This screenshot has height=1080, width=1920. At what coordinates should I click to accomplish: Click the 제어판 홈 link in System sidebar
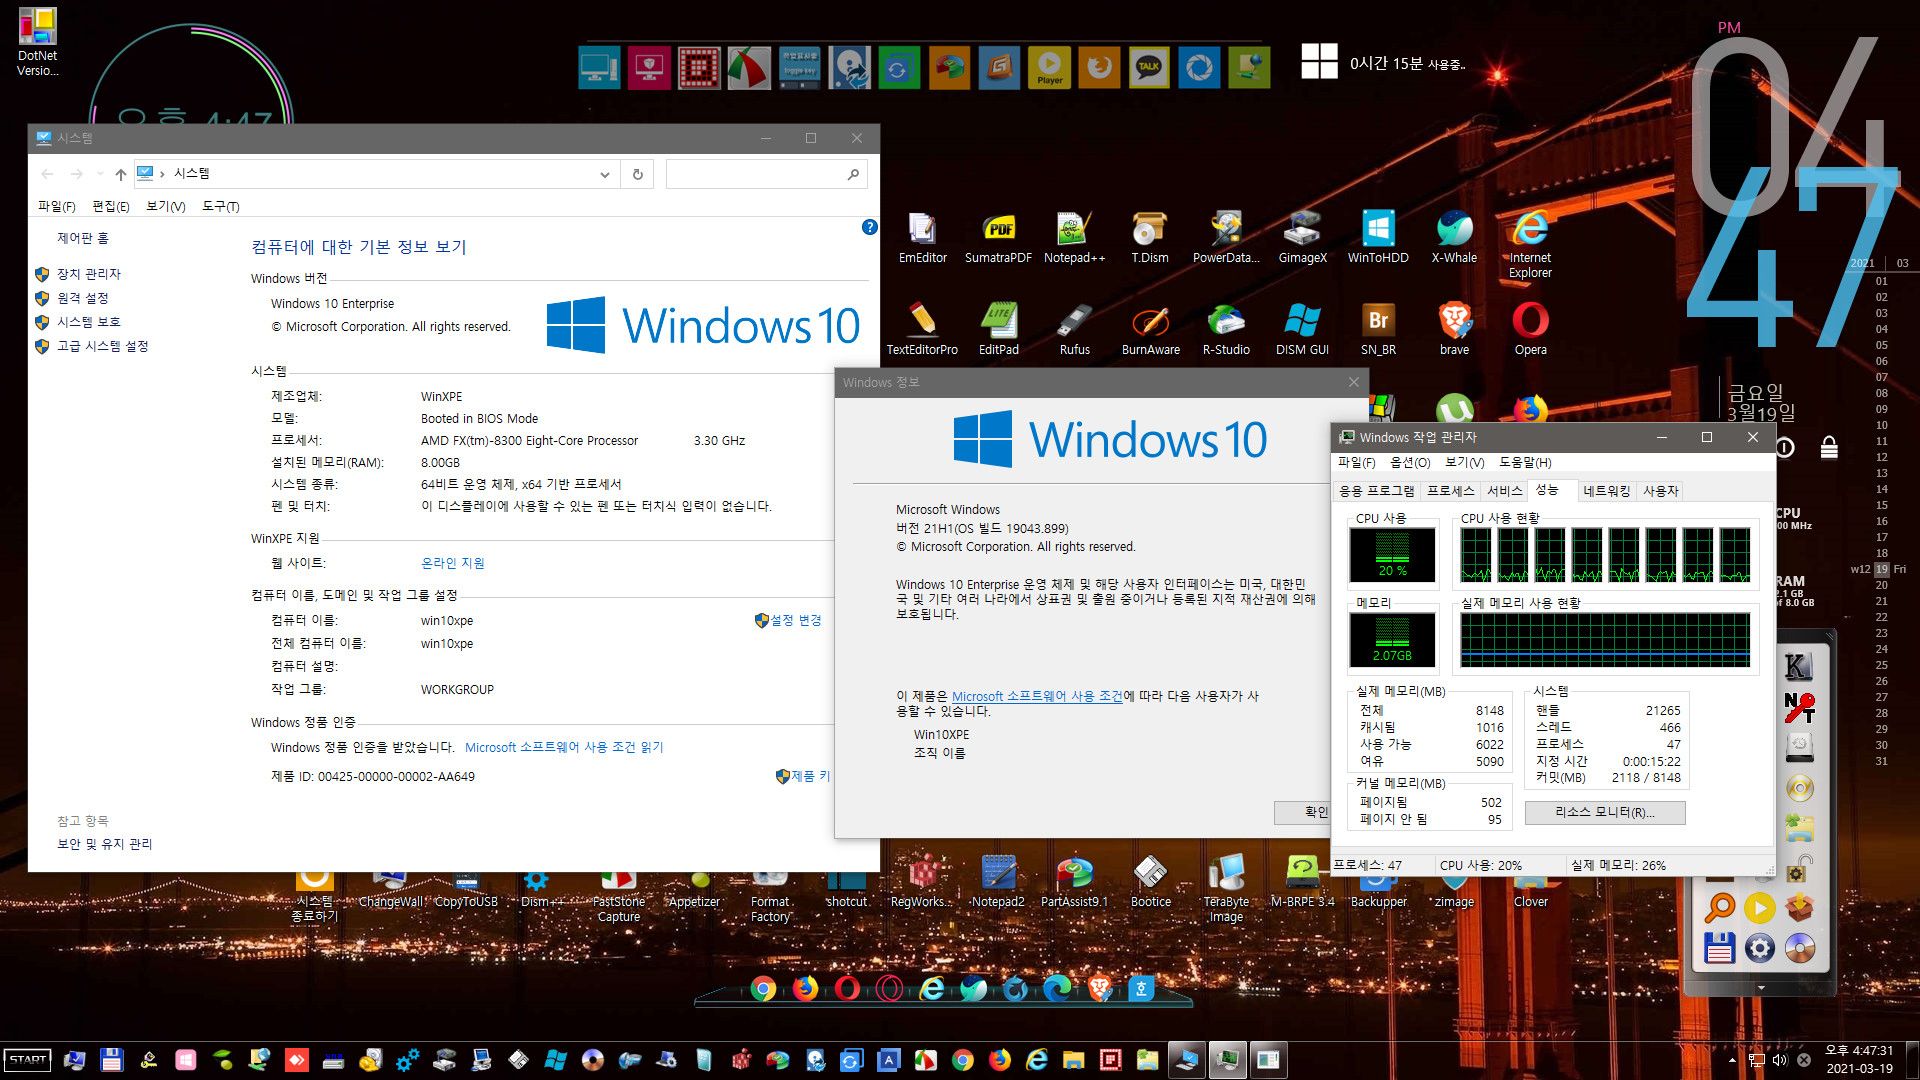[83, 238]
